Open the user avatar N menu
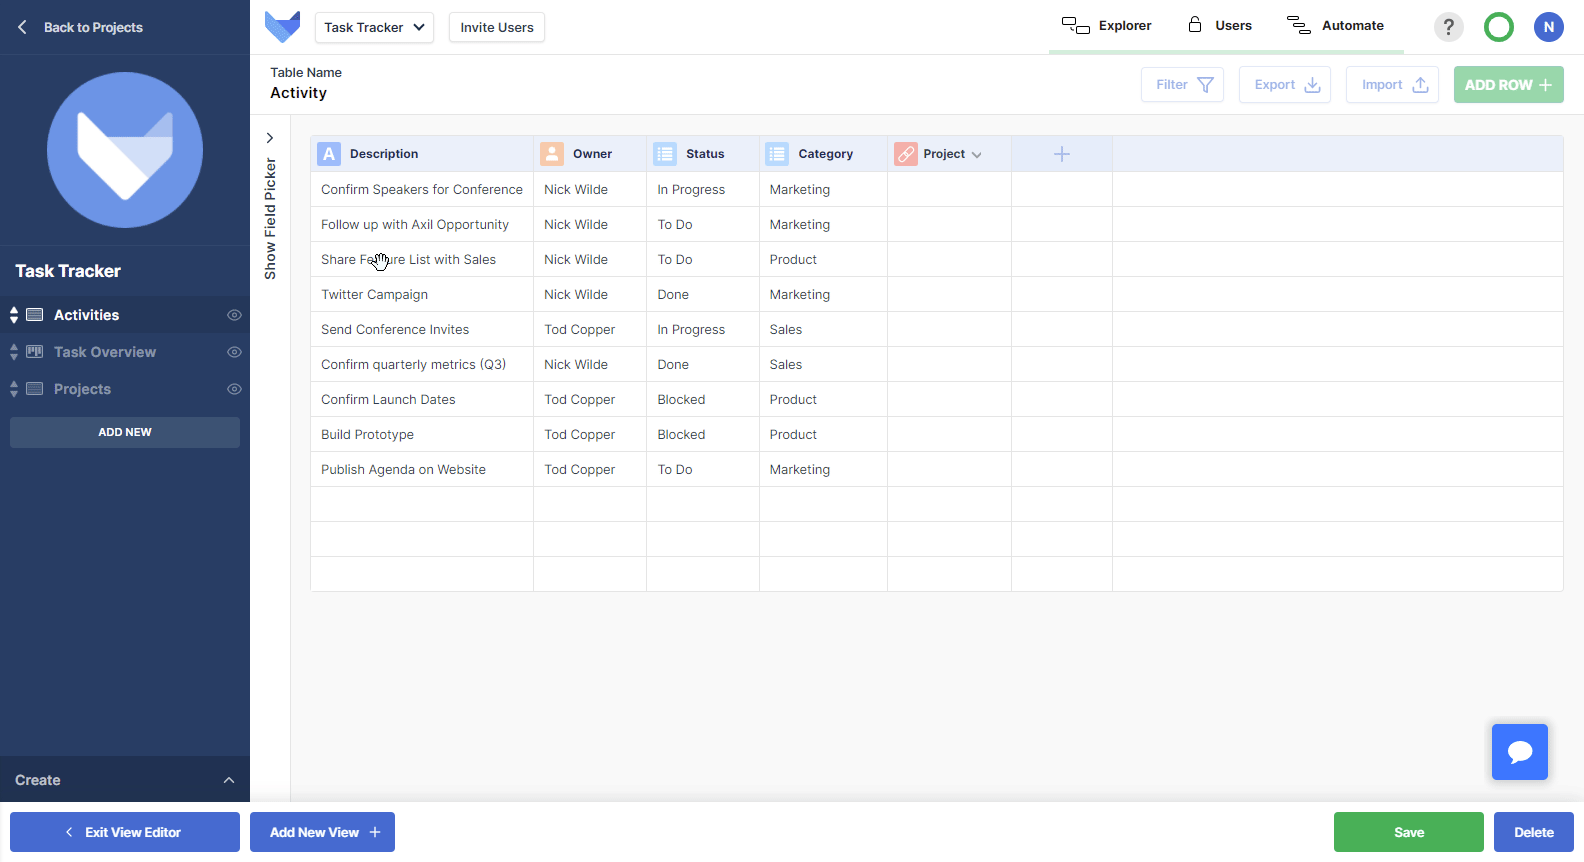 click(1548, 27)
